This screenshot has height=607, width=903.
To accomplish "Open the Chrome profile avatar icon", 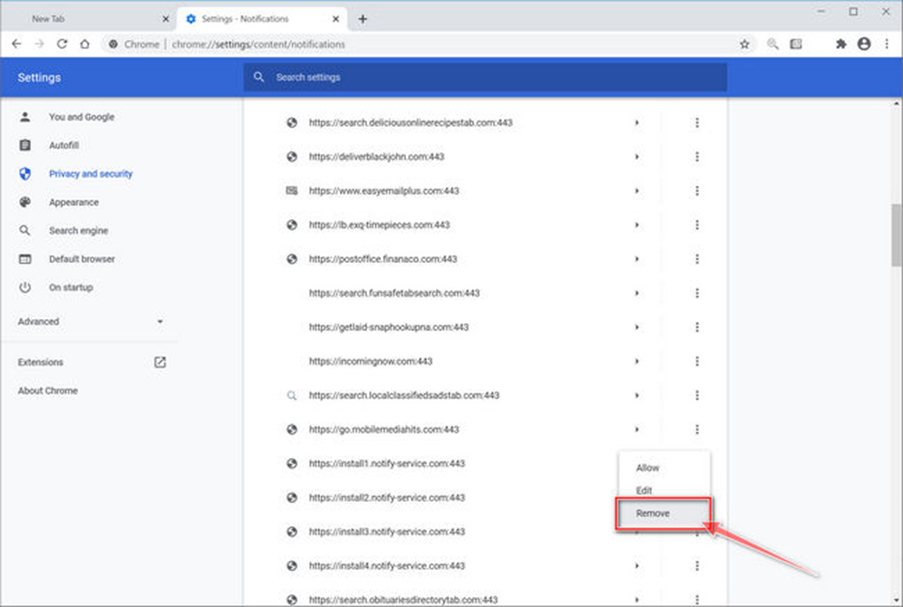I will coord(864,44).
